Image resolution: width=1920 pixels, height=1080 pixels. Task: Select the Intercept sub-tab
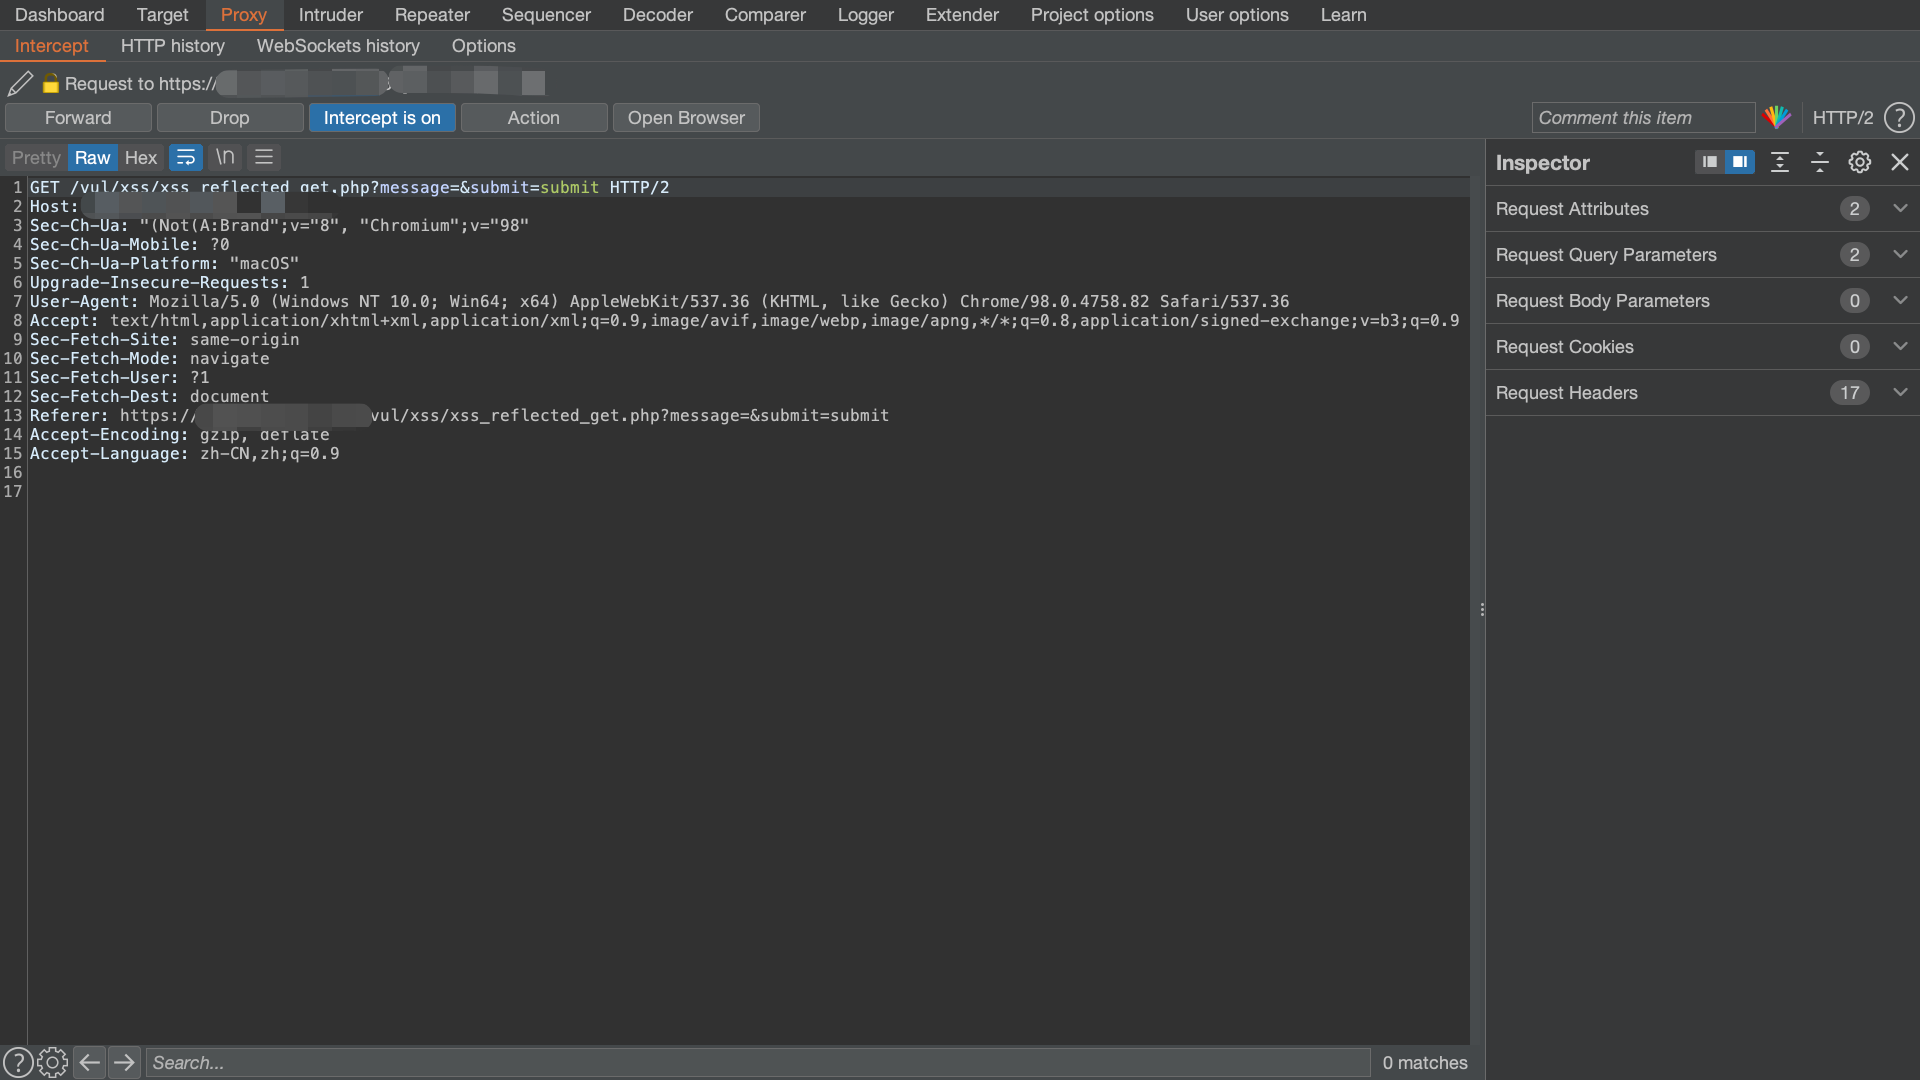[51, 46]
